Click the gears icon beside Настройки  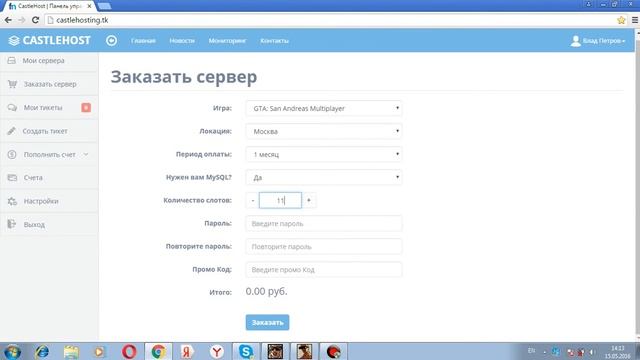(x=12, y=201)
